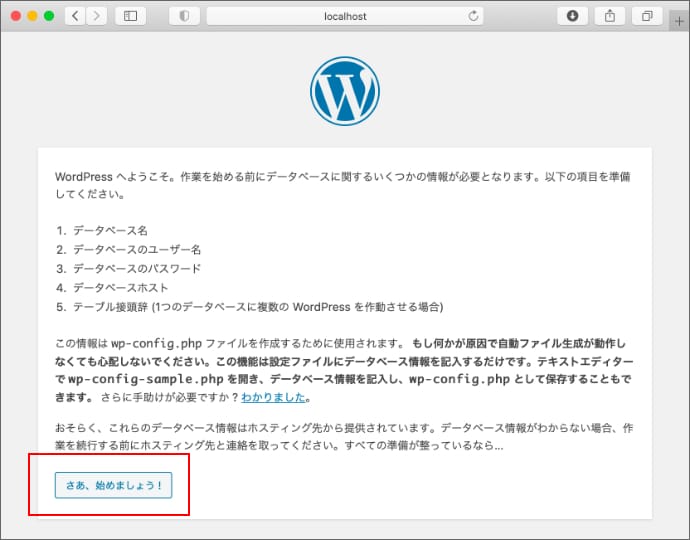Open a new tab with plus button
Screen dimensions: 690x540
[681, 20]
